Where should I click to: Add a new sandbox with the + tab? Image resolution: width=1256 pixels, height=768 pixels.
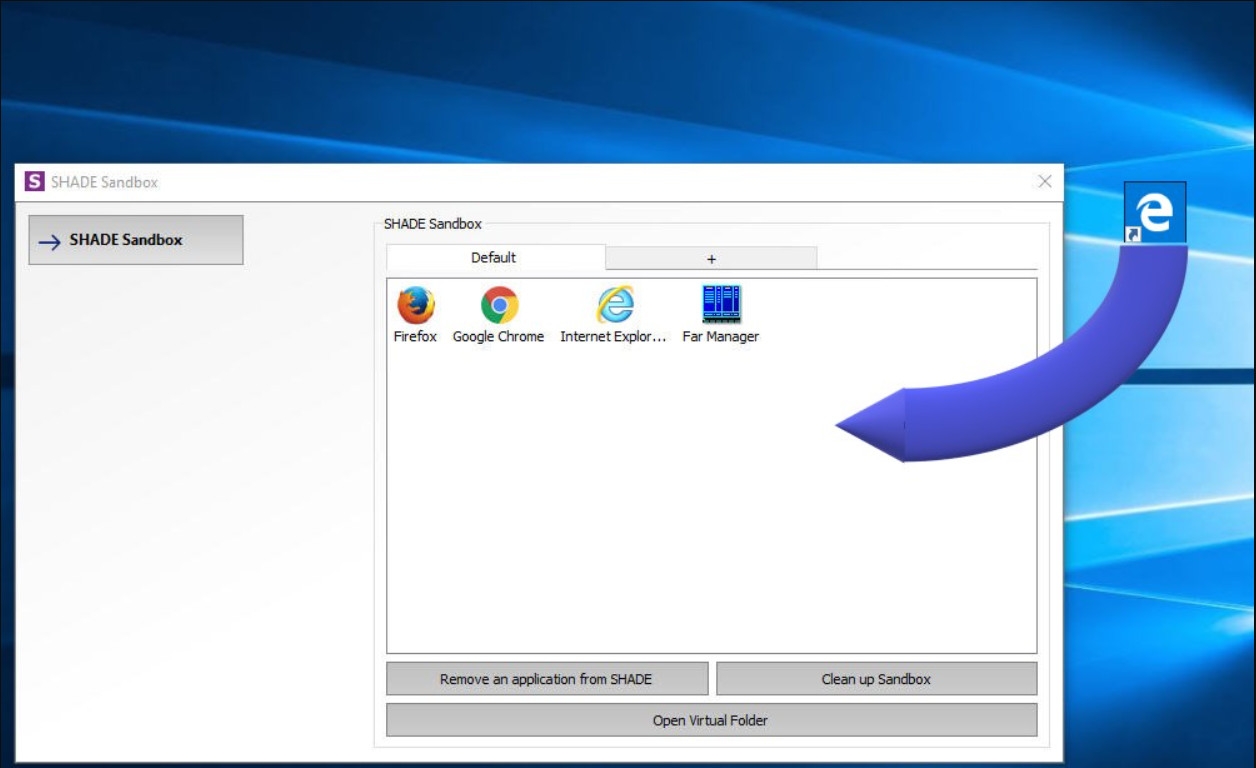pos(711,259)
